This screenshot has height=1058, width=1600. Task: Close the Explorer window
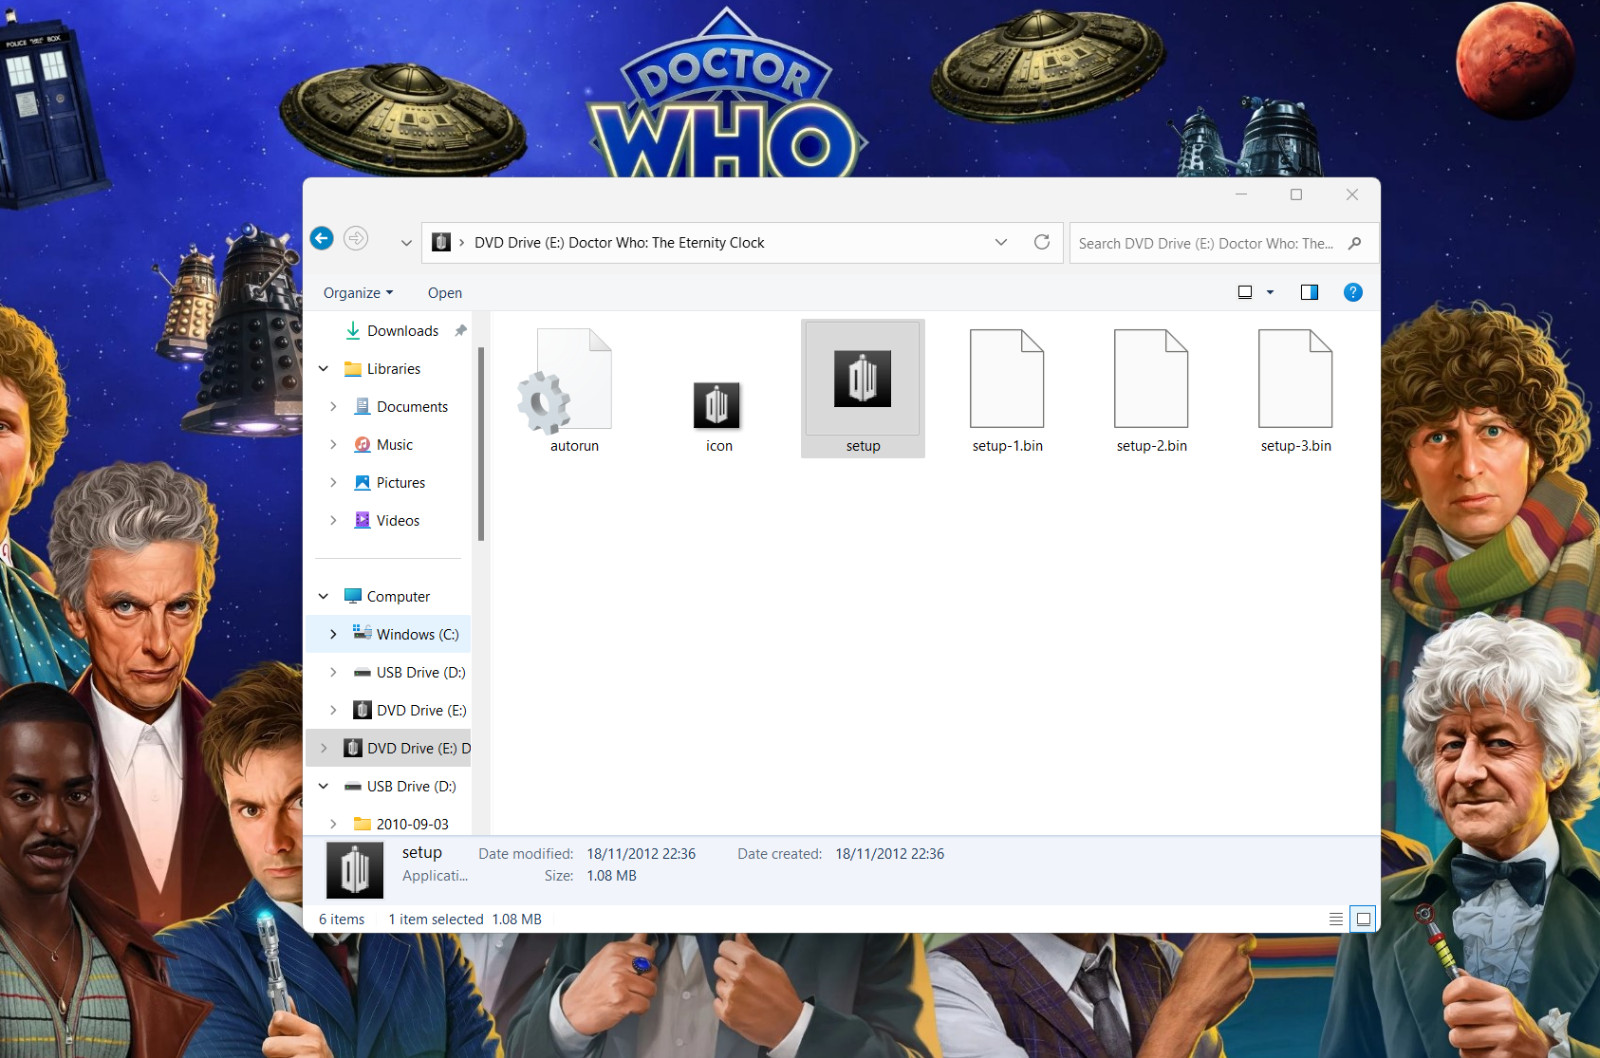tap(1352, 194)
